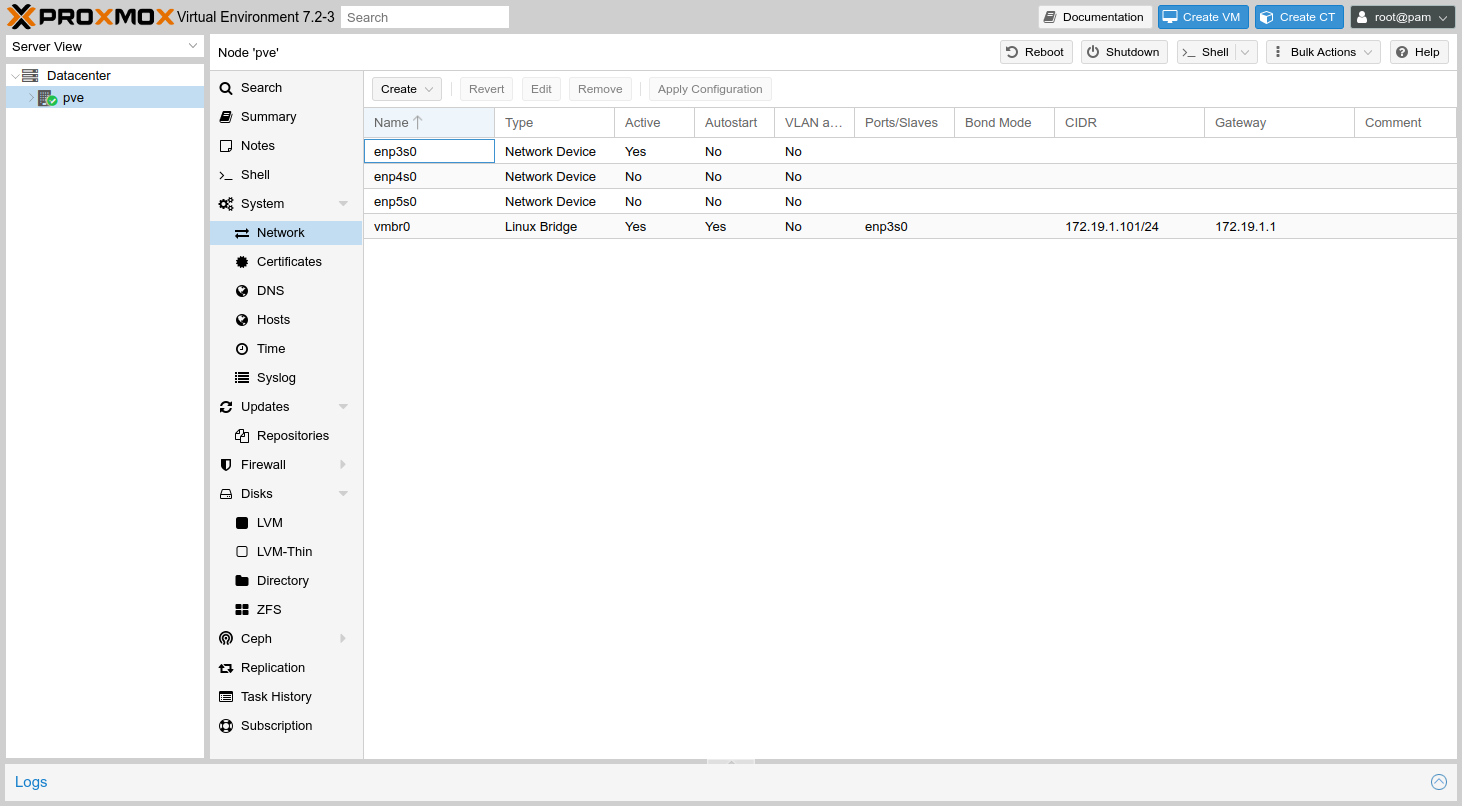Open the Ceph section in sidebar
Screen dimensions: 1462x806
click(256, 639)
